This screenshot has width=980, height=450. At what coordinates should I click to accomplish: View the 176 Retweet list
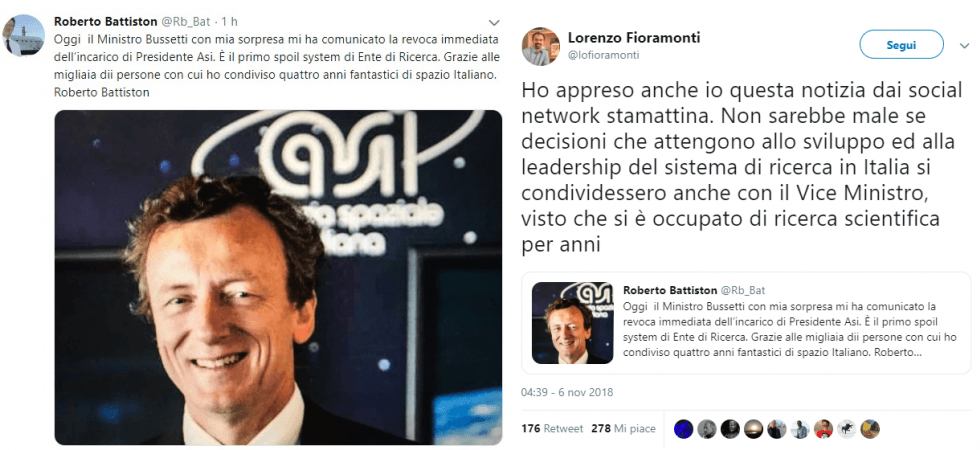tap(552, 429)
